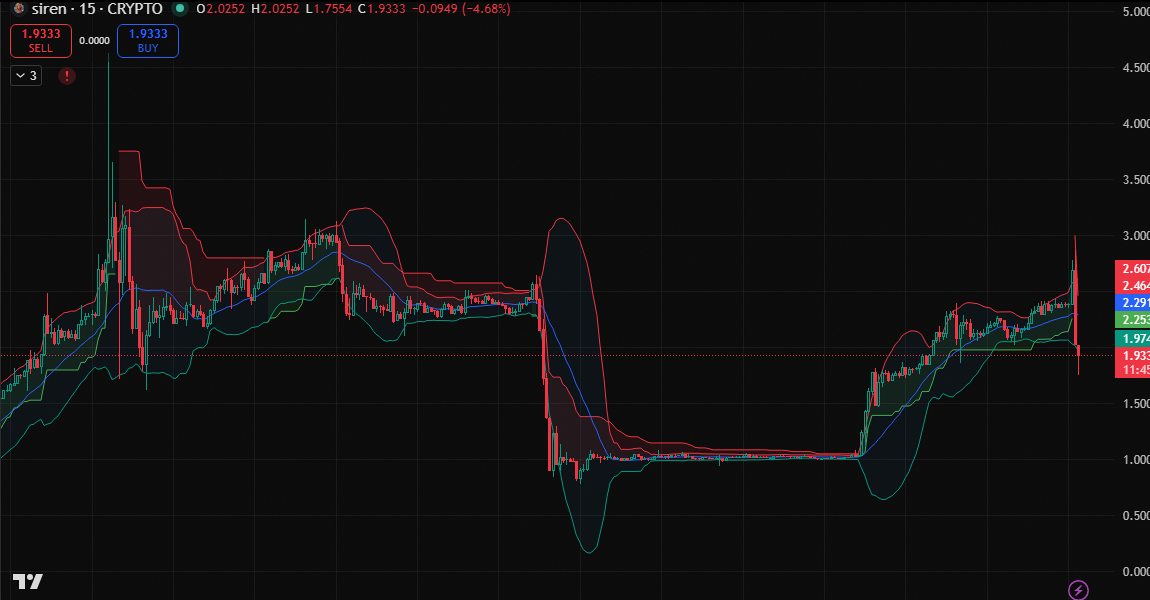This screenshot has width=1150, height=600.
Task: Click the blue 2.291 price tag
Action: (x=1132, y=302)
